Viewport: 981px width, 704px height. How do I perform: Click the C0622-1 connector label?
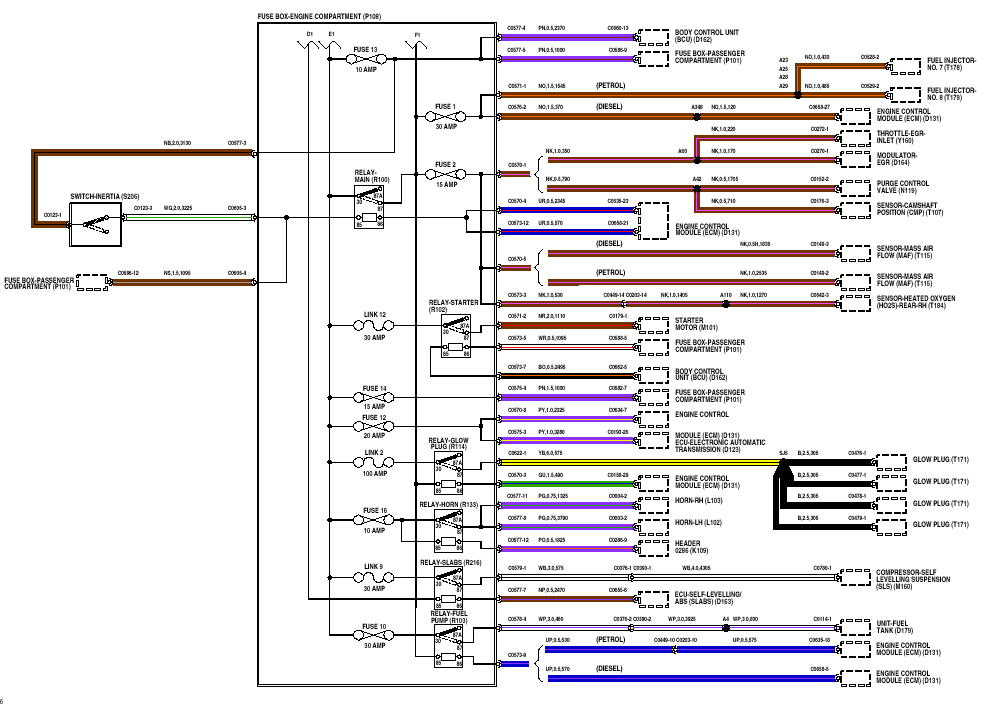(517, 453)
